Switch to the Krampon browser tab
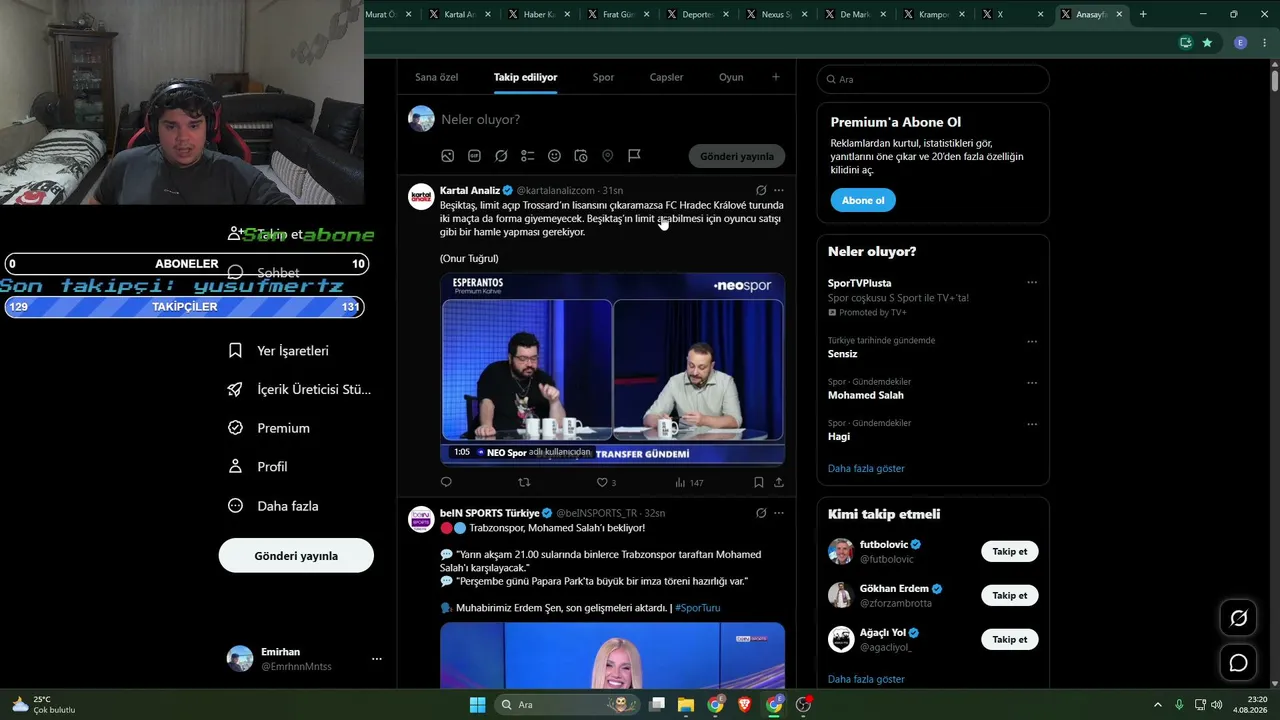 (x=935, y=15)
